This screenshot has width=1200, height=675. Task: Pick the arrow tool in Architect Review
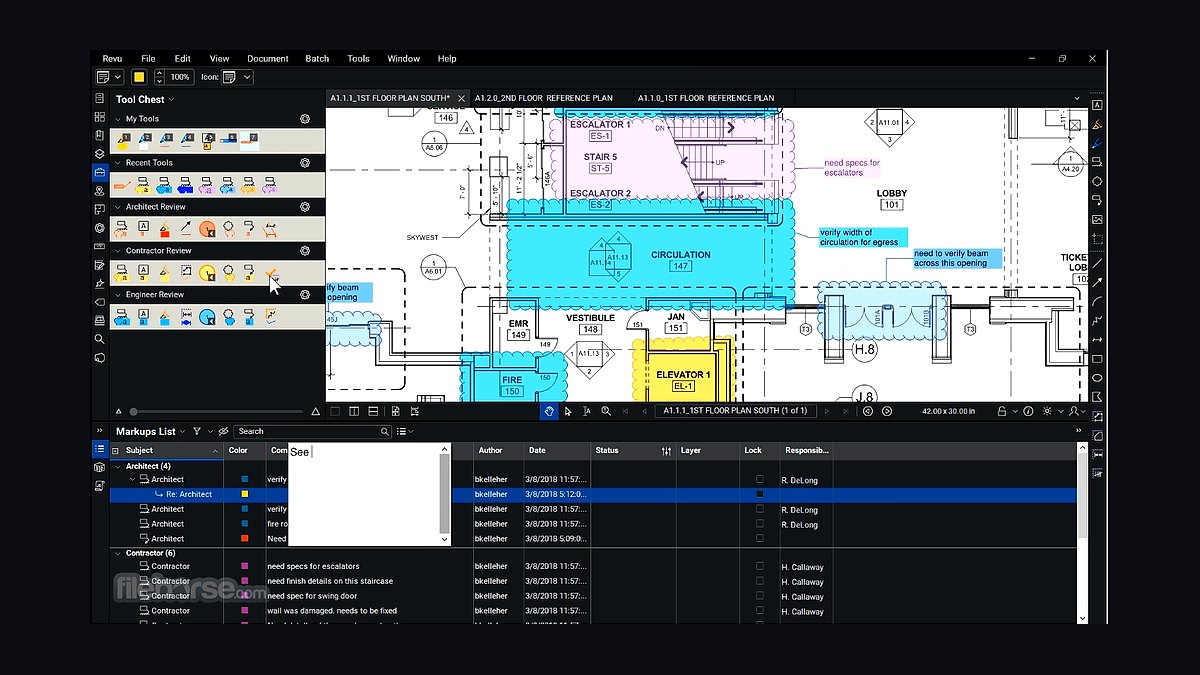pos(186,229)
